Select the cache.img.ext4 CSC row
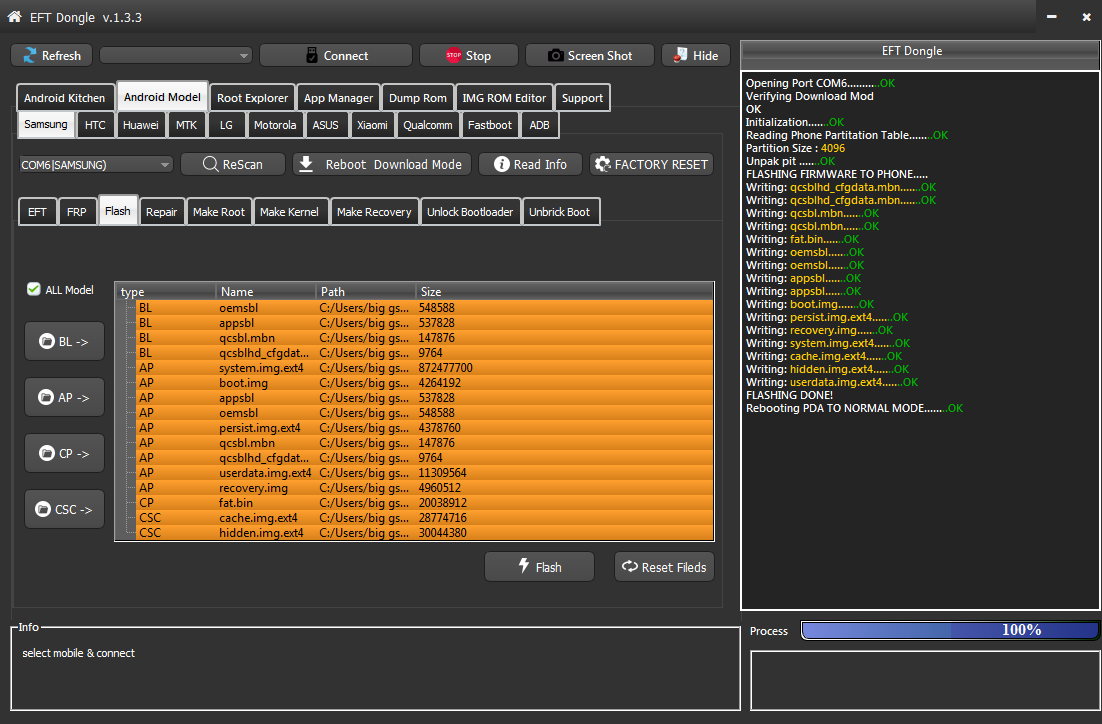 click(x=424, y=518)
